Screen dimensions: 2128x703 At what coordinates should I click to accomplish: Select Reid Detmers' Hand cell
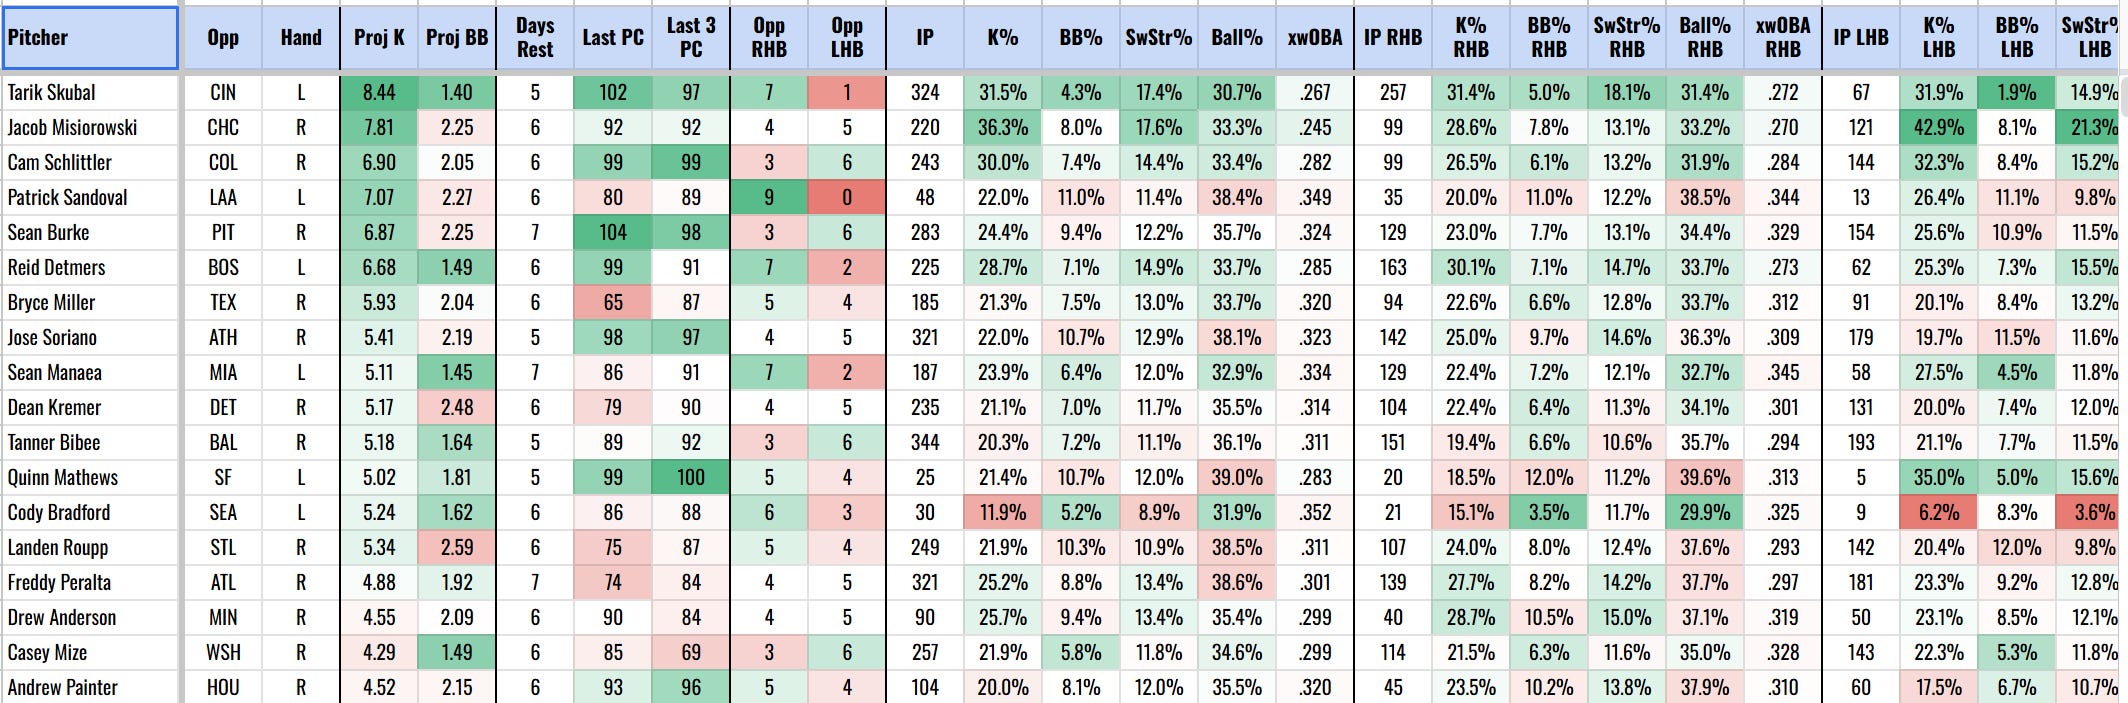click(x=301, y=267)
